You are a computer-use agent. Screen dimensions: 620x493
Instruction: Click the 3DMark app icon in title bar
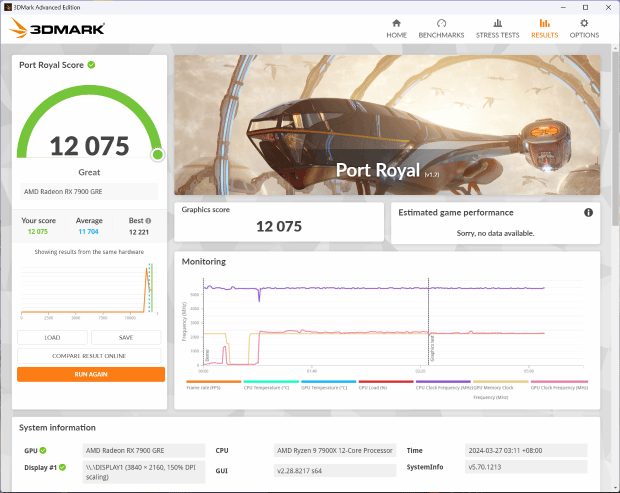8,7
